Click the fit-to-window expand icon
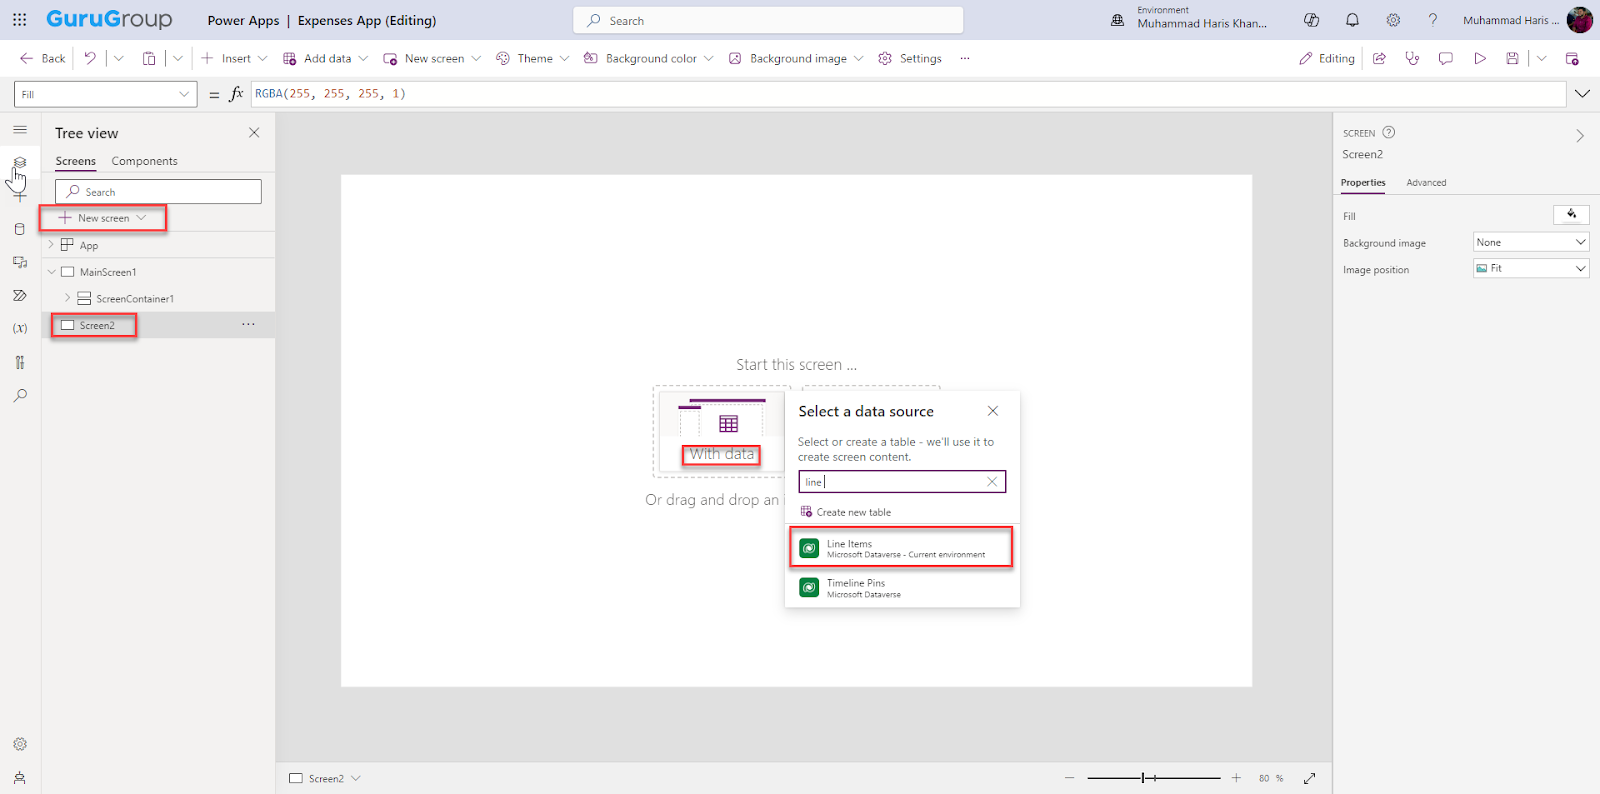1600x794 pixels. pos(1309,778)
